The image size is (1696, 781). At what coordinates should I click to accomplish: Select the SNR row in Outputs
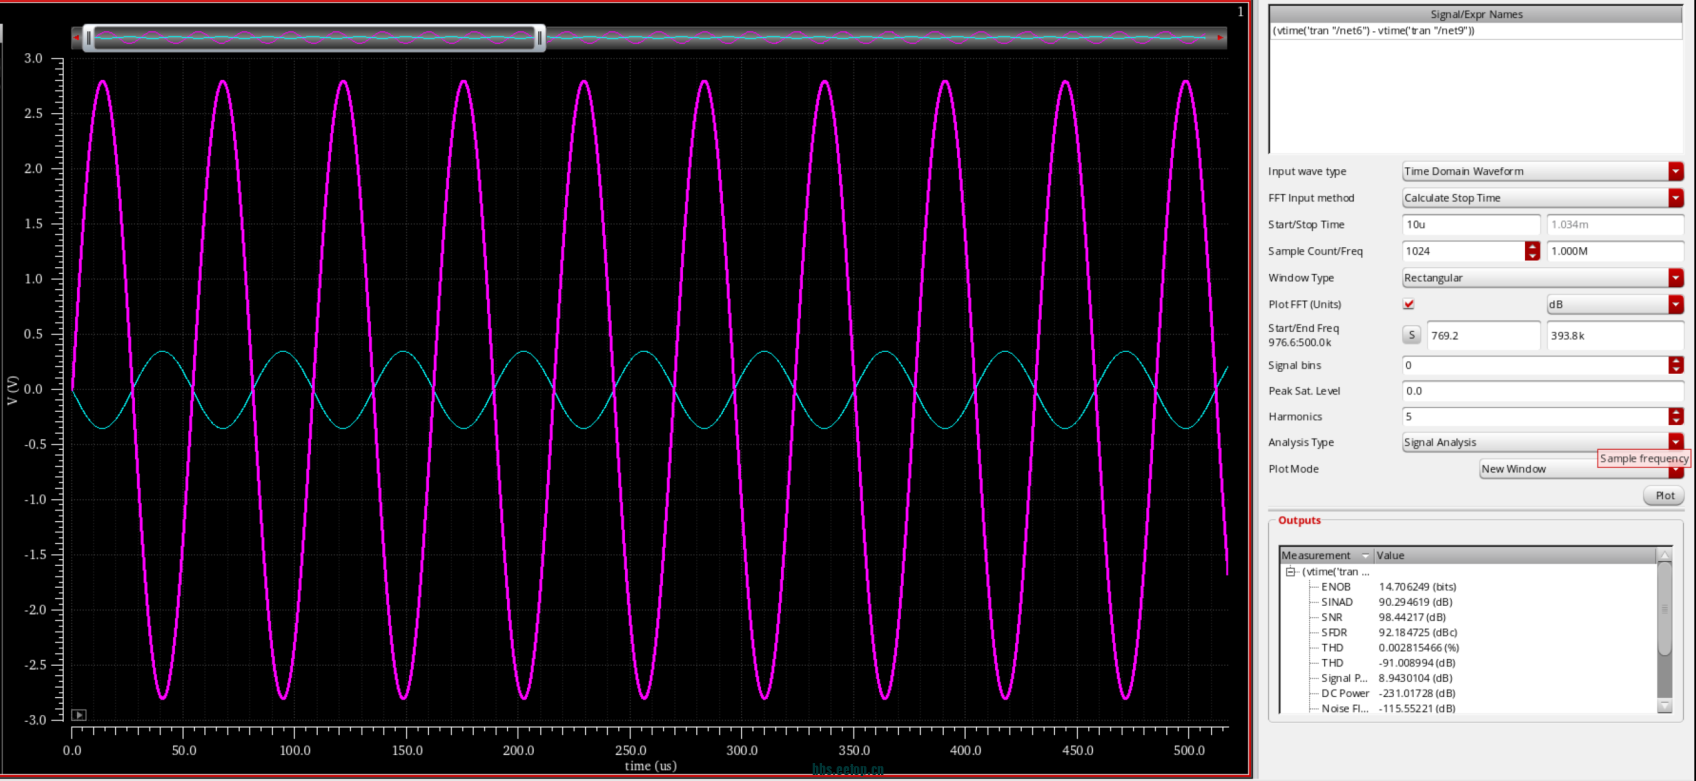point(1468,617)
